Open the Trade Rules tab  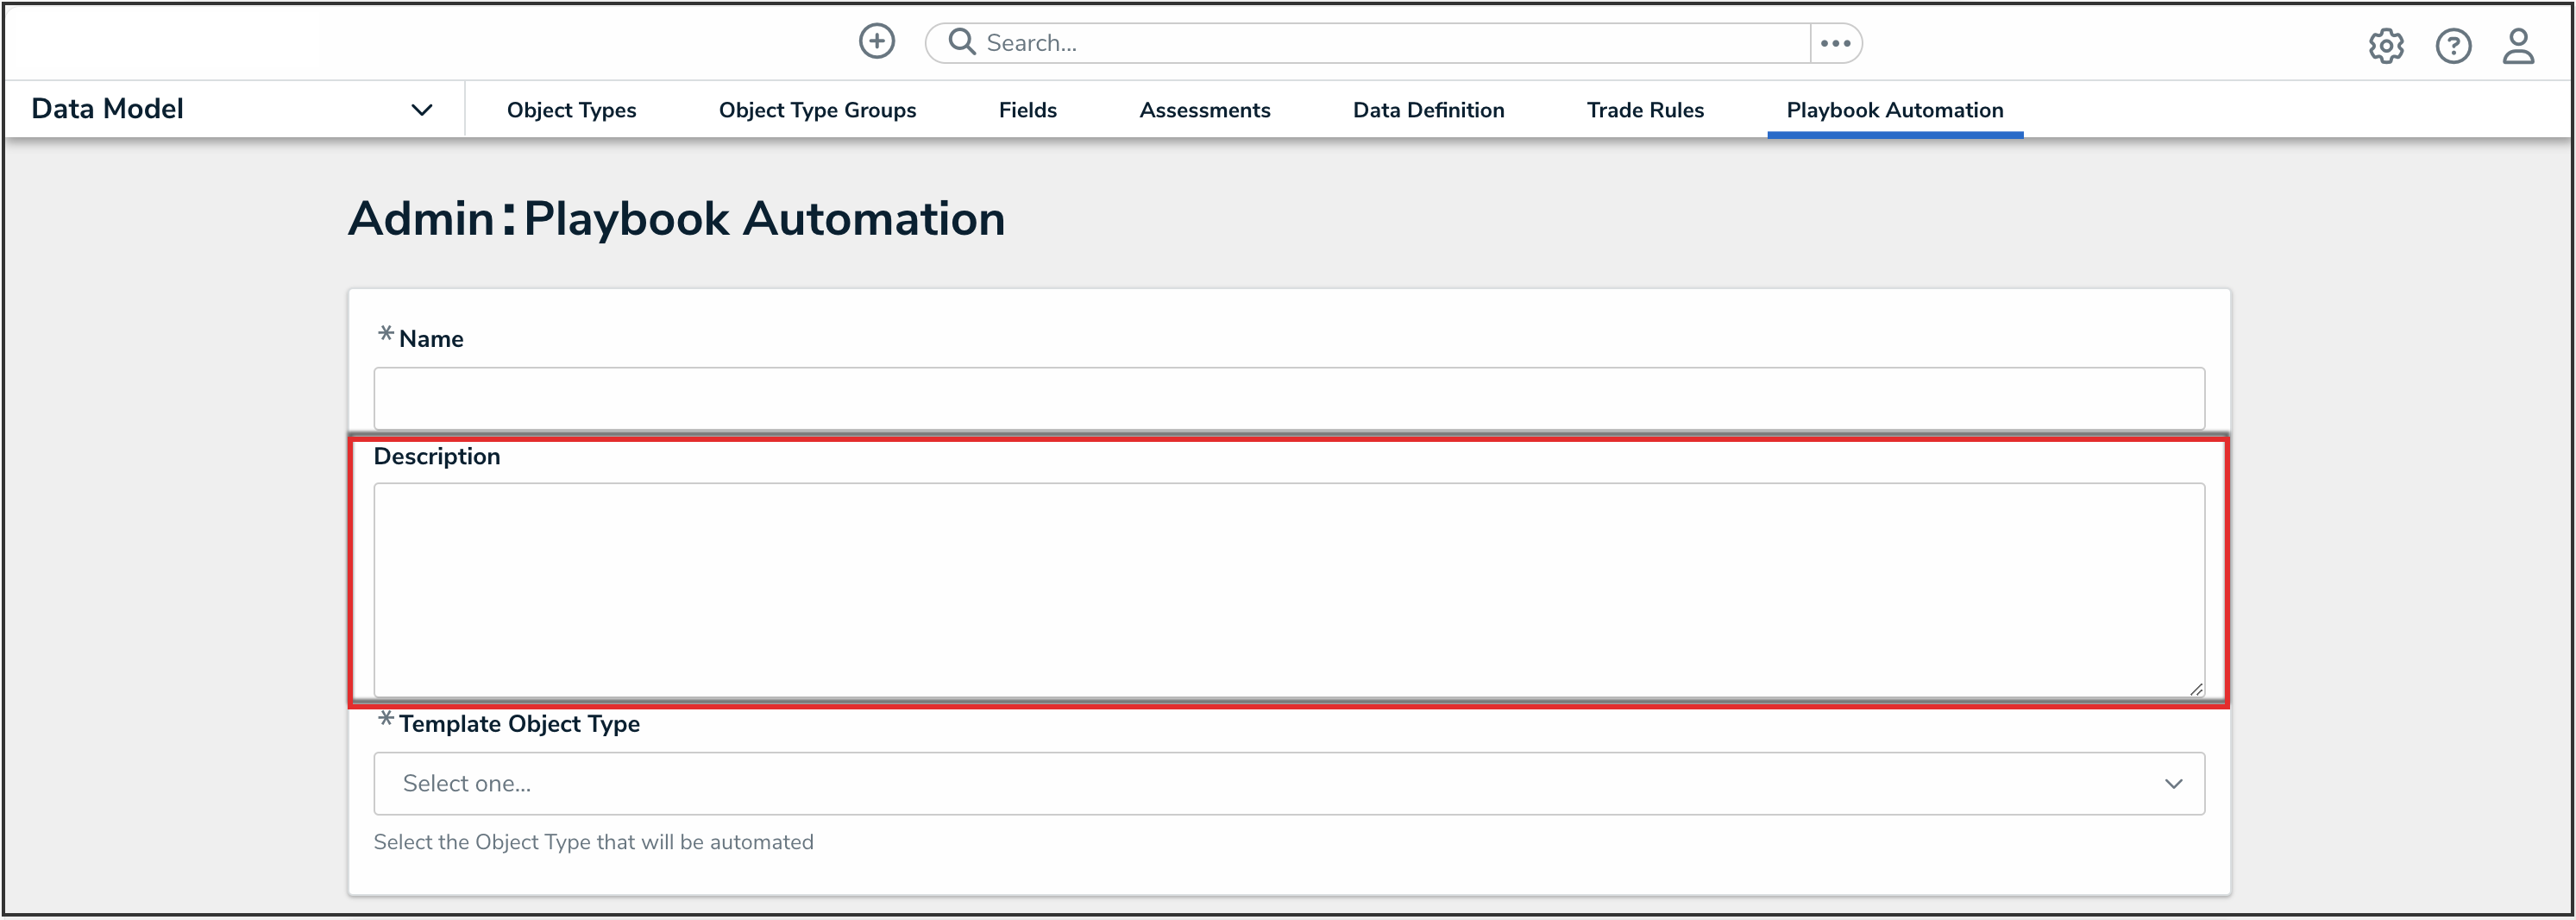tap(1645, 110)
